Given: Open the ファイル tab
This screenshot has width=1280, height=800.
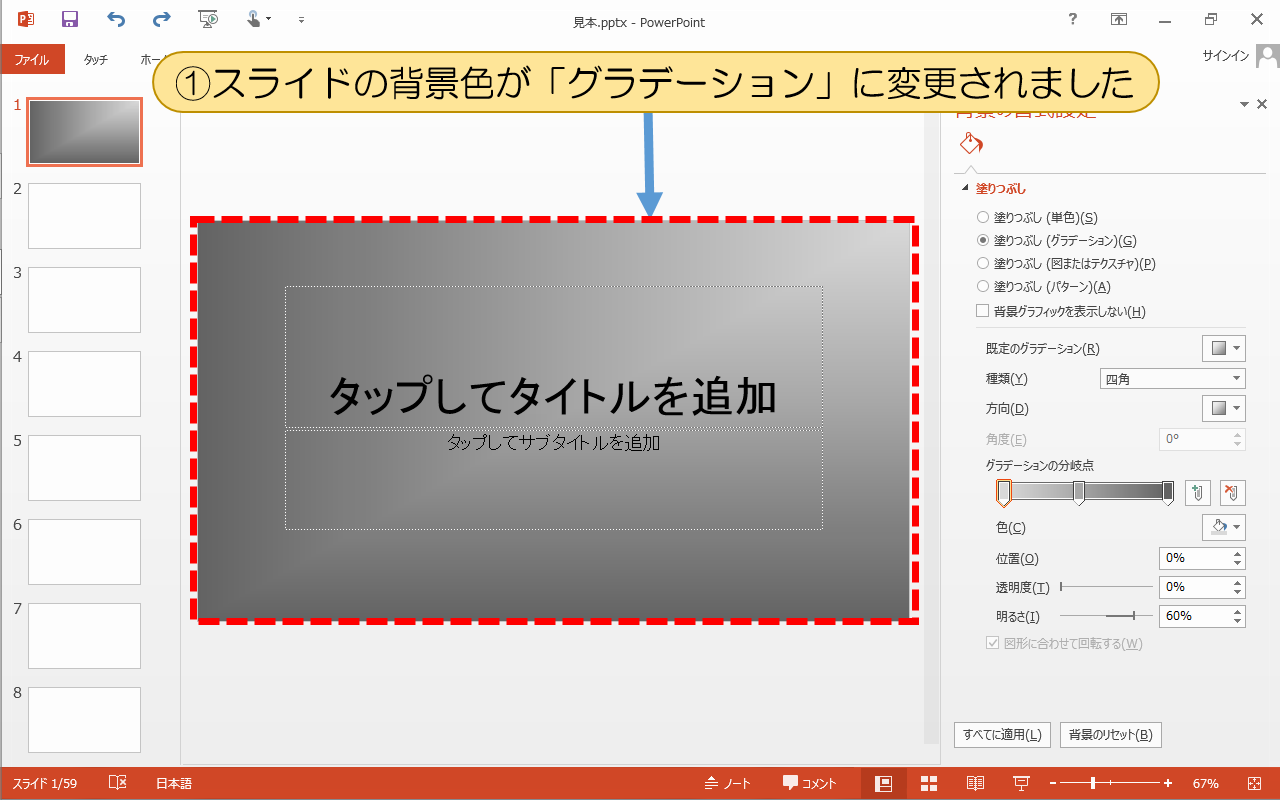Looking at the screenshot, I should point(32,59).
